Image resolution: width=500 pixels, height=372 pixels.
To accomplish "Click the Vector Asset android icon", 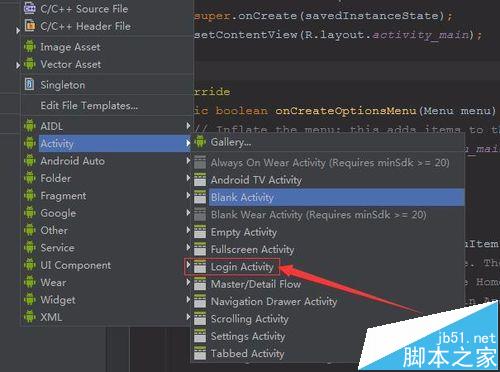I will coord(30,64).
